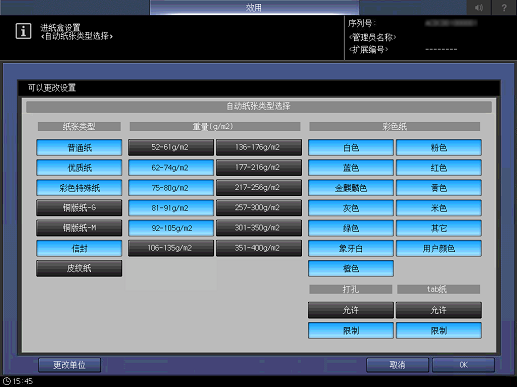Click the speaker sound icon
This screenshot has height=387, width=517.
tap(478, 7)
